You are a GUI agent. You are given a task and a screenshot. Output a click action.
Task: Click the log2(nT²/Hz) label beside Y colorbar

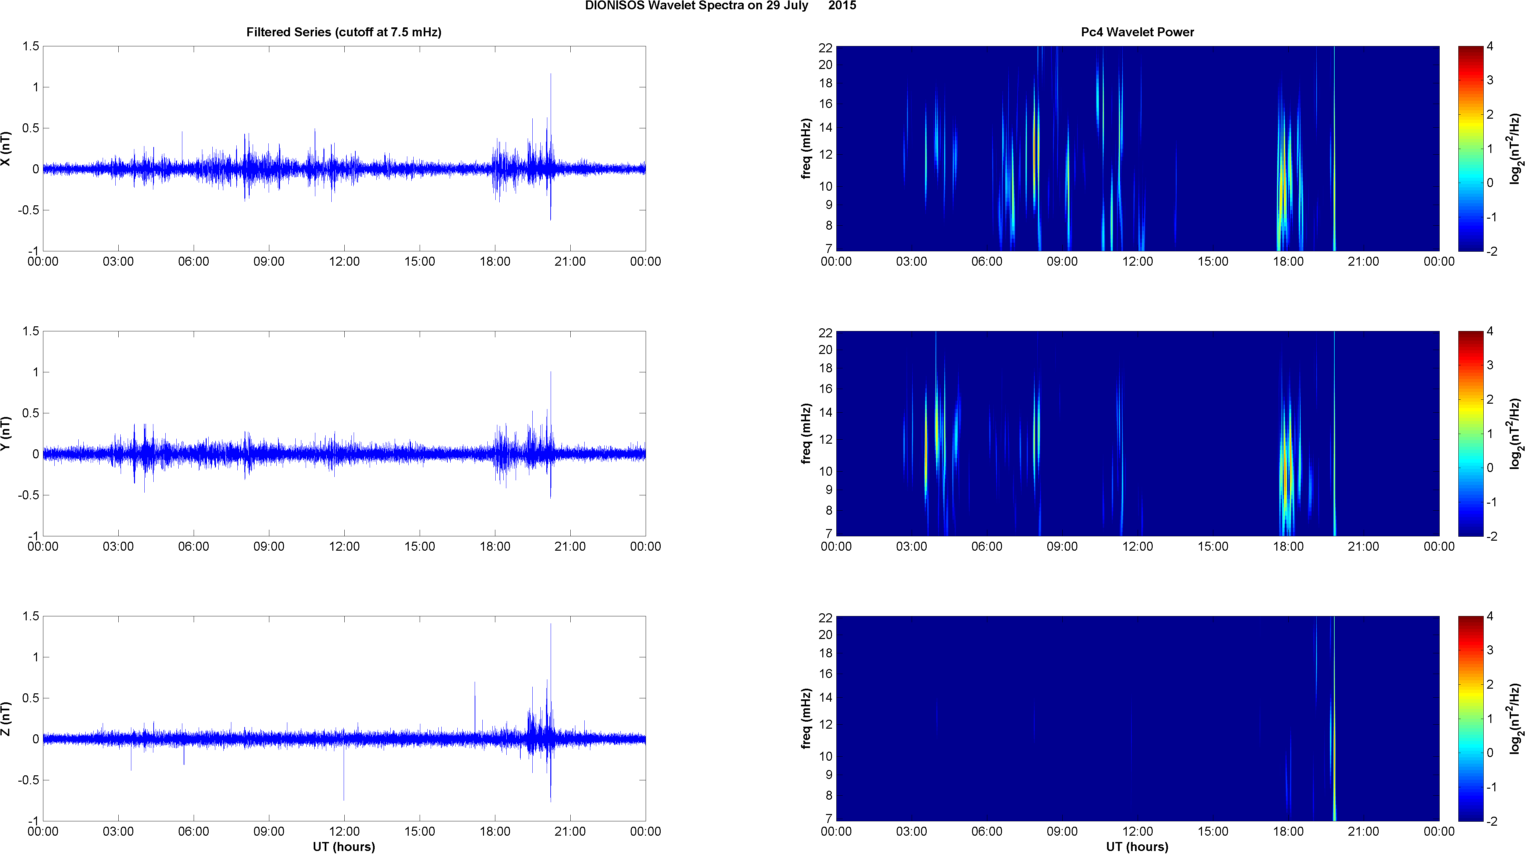click(x=1516, y=433)
